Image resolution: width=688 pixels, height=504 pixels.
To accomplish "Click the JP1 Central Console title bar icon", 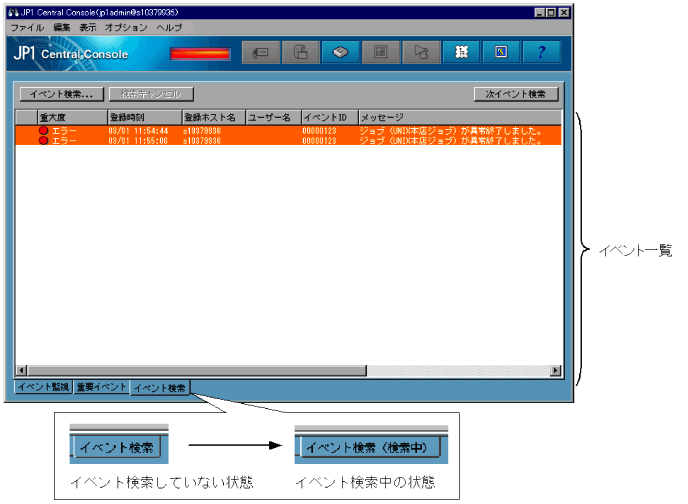I will 14,12.
